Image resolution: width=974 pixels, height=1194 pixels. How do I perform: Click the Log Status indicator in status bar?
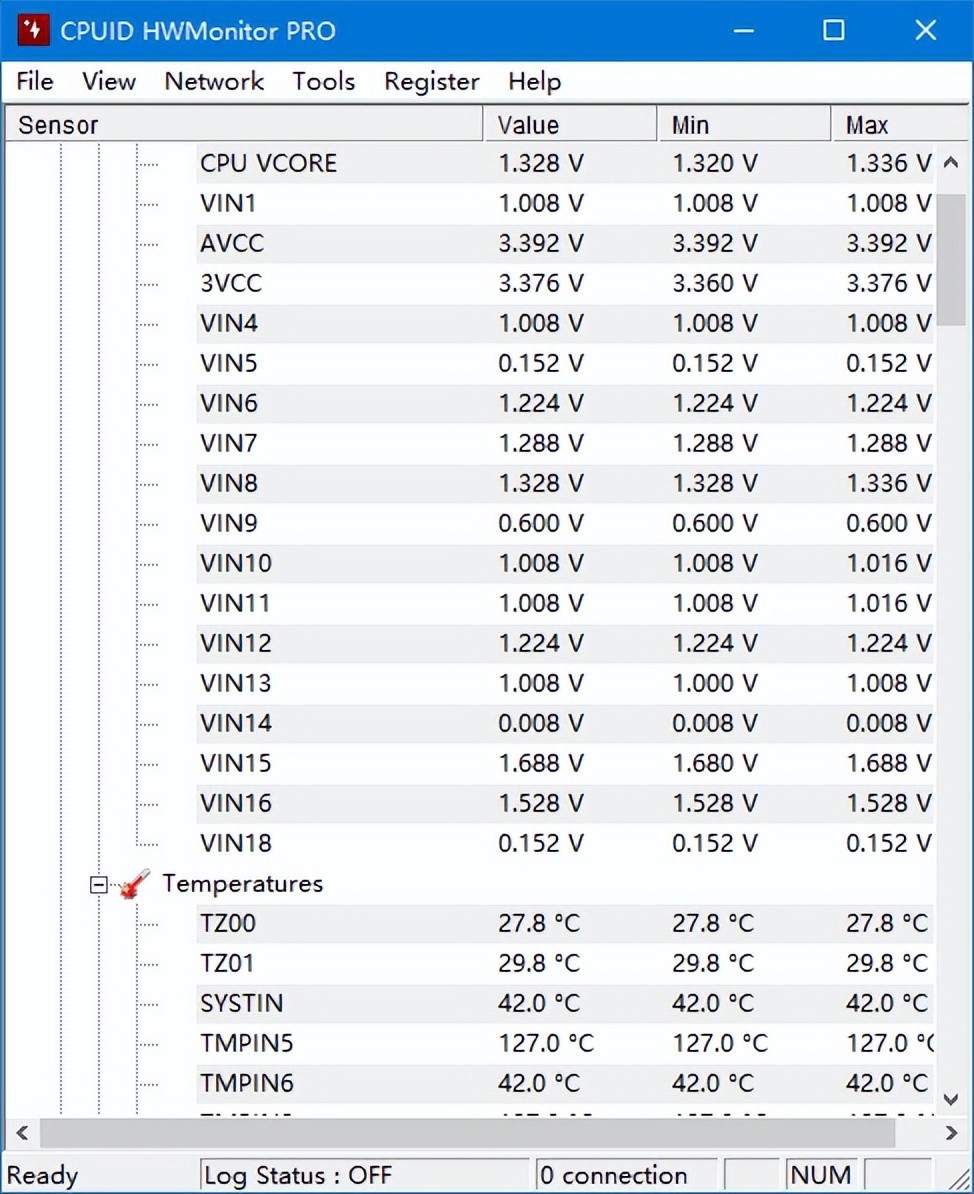[x=363, y=1175]
